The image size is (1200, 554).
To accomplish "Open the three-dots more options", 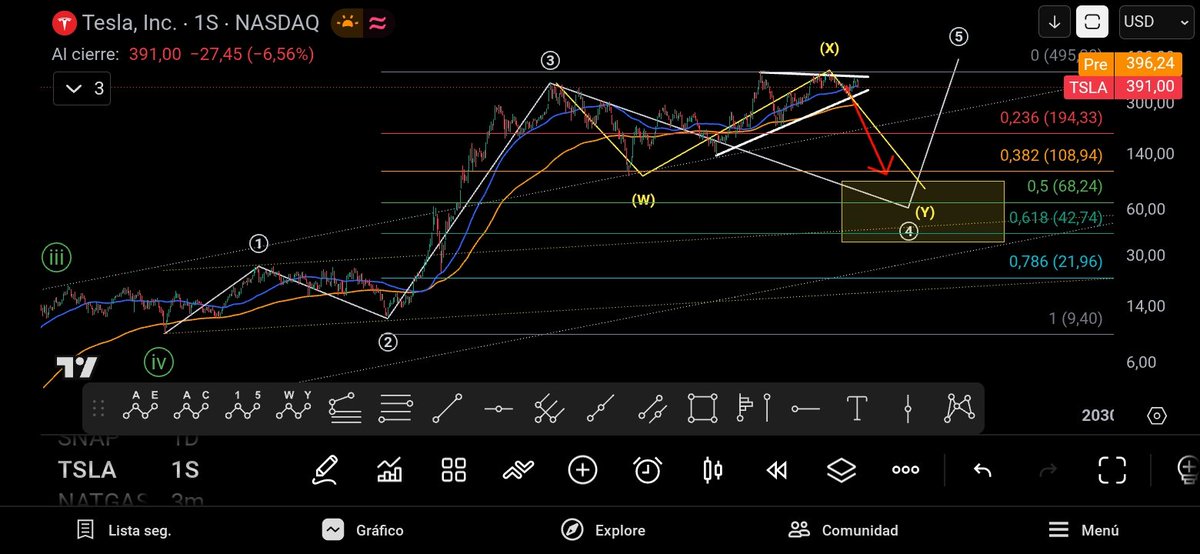I will point(906,469).
